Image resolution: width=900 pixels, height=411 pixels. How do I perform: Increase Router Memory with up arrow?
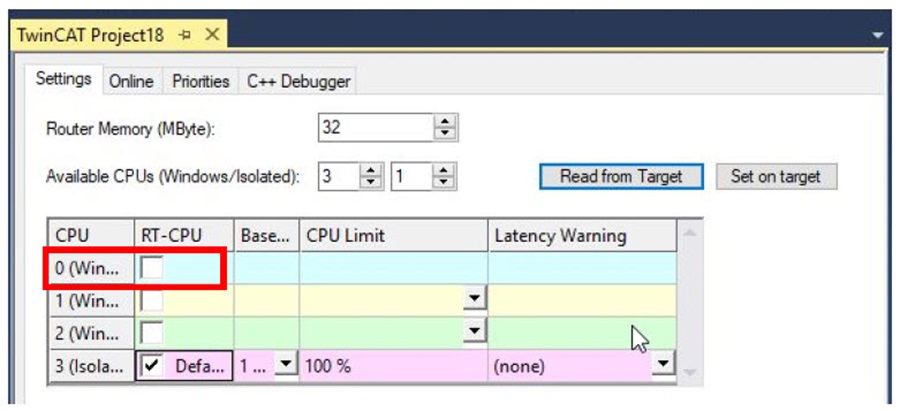(x=445, y=122)
